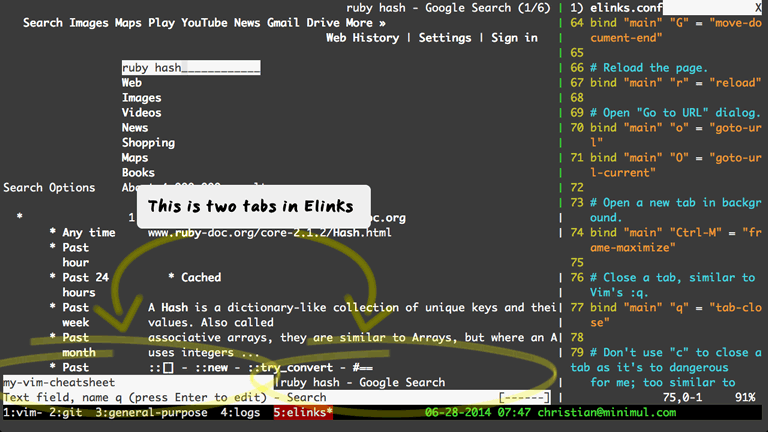The width and height of the screenshot is (768, 432).
Task: Open the Gmail link in top bar
Action: (x=283, y=23)
